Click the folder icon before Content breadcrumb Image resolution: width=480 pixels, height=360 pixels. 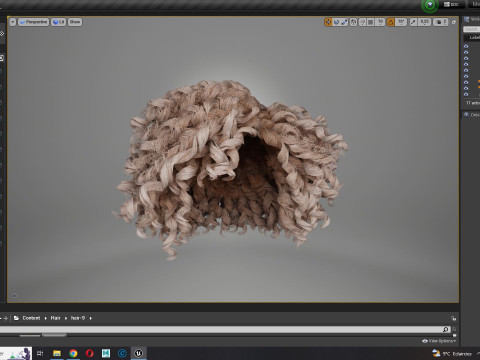pos(16,318)
